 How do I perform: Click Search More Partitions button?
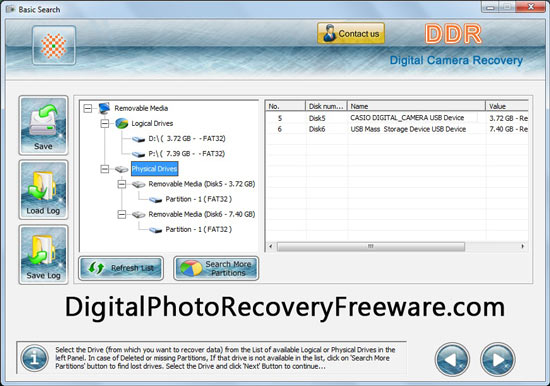[x=216, y=268]
